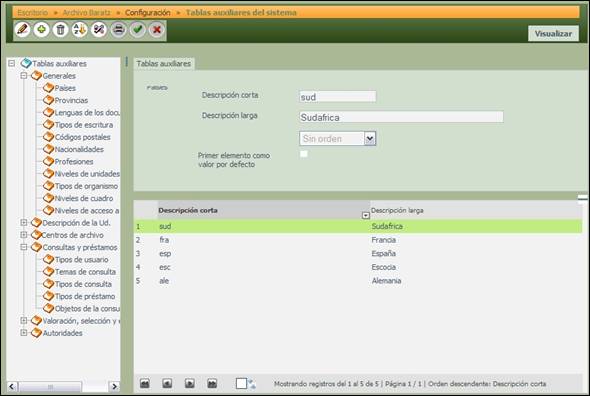Screen dimensions: 590x396
Task: Select the sud Sudafrica table row
Action: click(x=358, y=226)
